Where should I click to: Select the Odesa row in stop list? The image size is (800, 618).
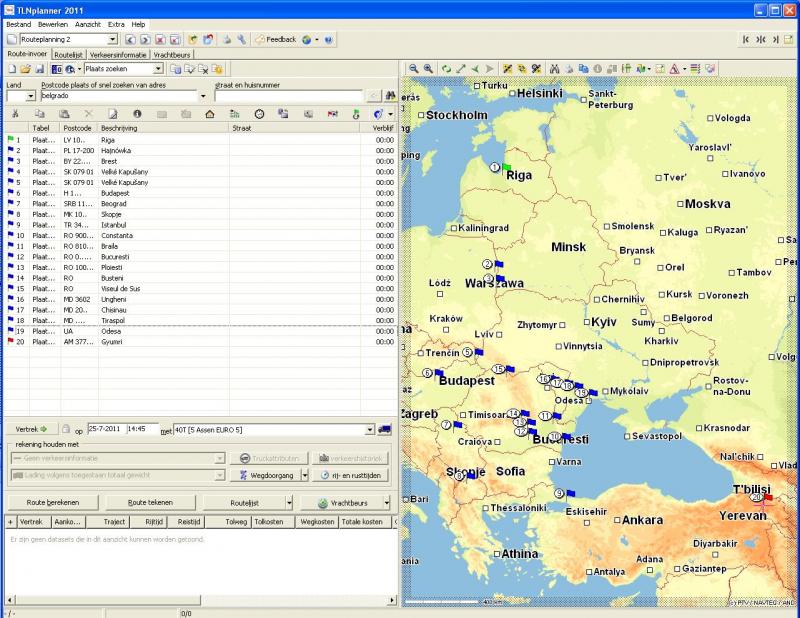tap(201, 331)
